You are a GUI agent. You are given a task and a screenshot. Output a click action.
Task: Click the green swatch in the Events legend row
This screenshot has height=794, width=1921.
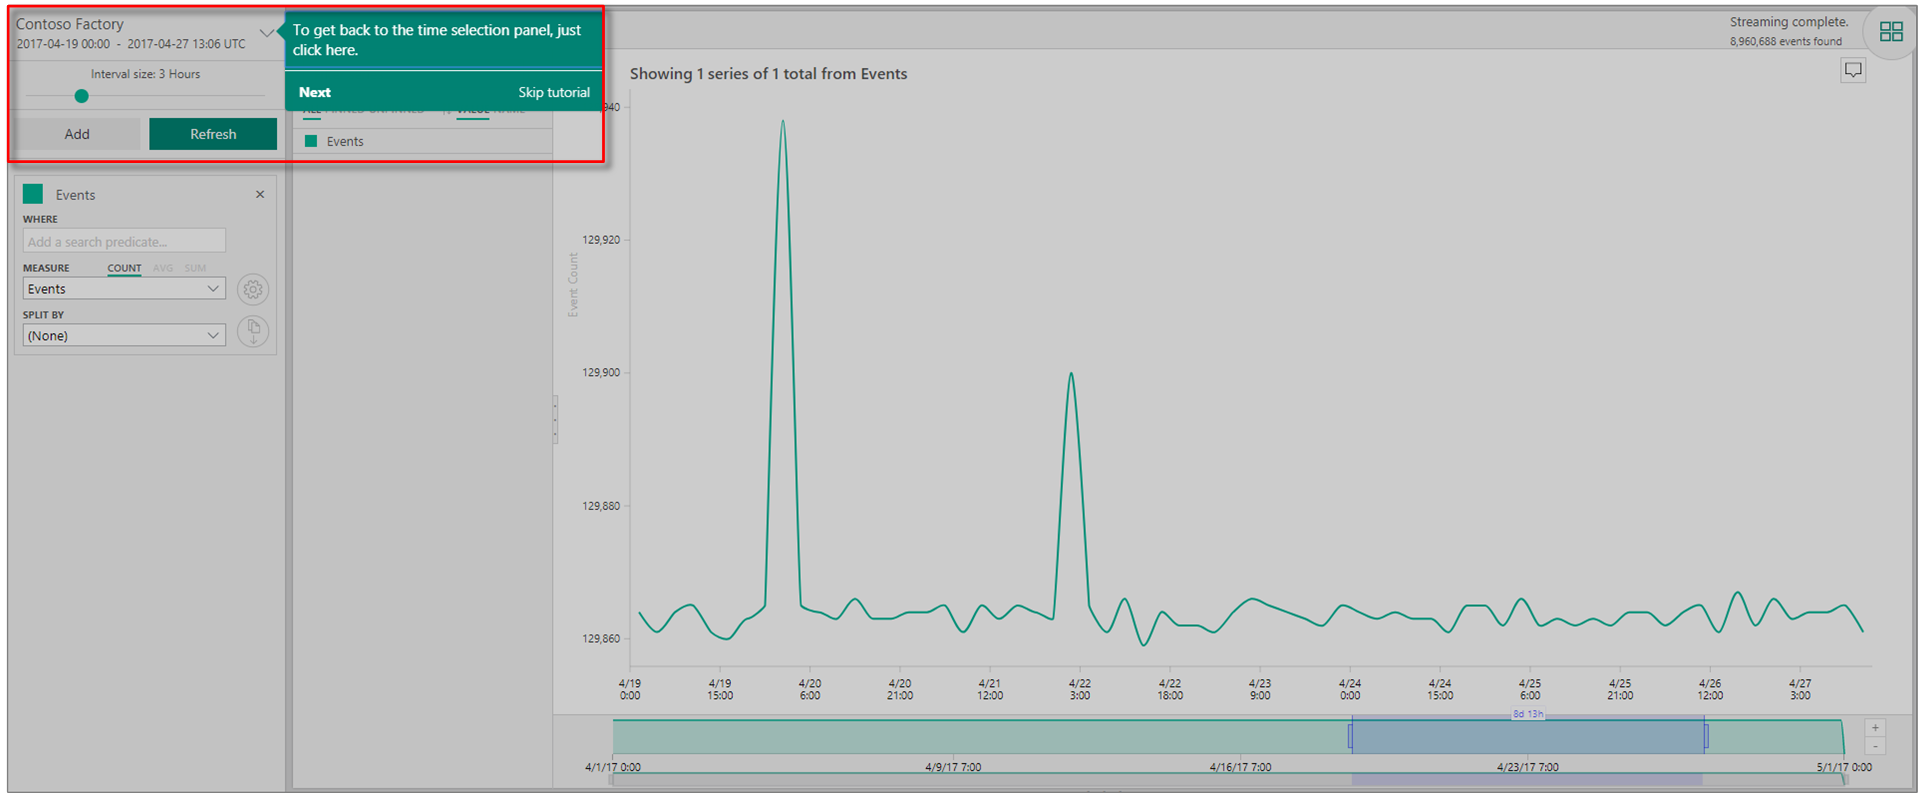[x=311, y=141]
